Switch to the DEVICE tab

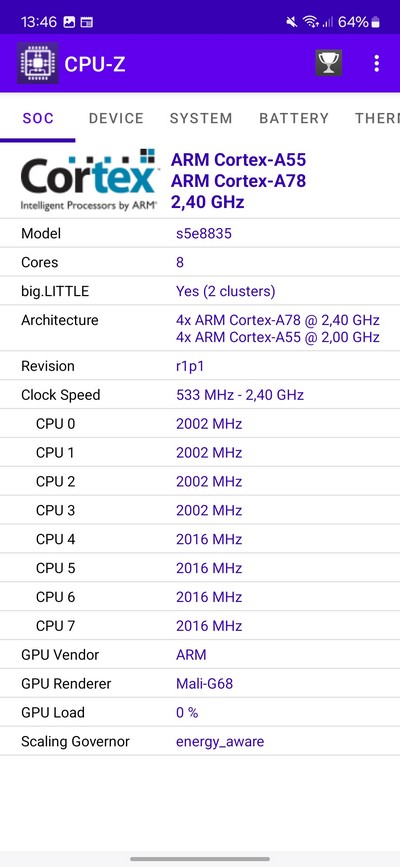click(116, 118)
